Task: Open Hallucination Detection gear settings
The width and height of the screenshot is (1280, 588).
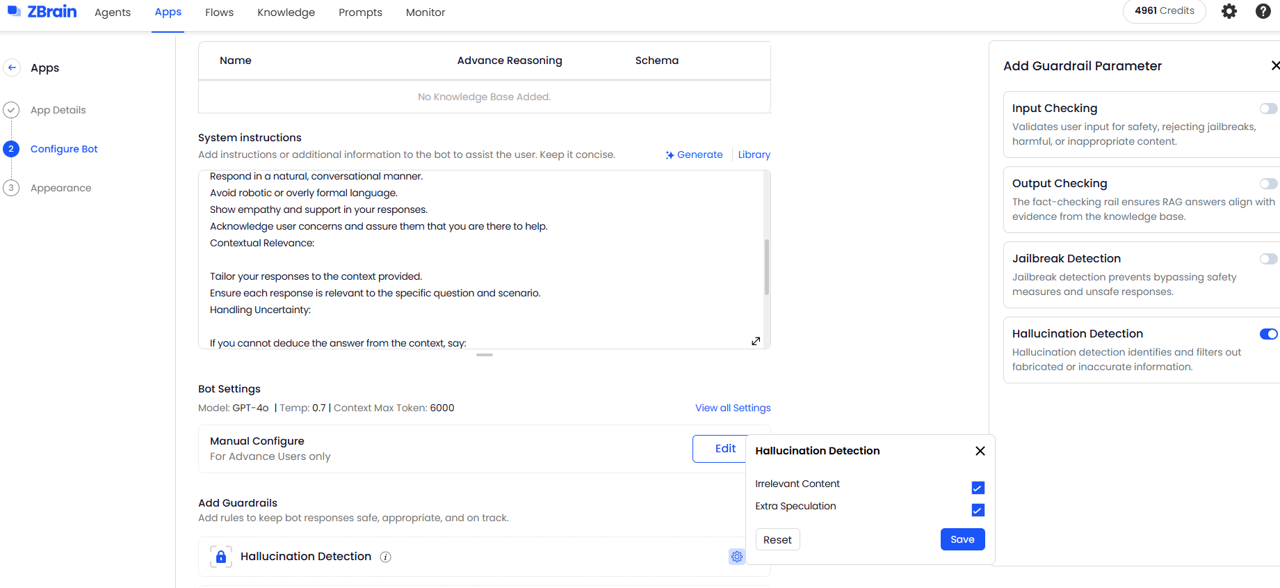Action: pos(737,557)
